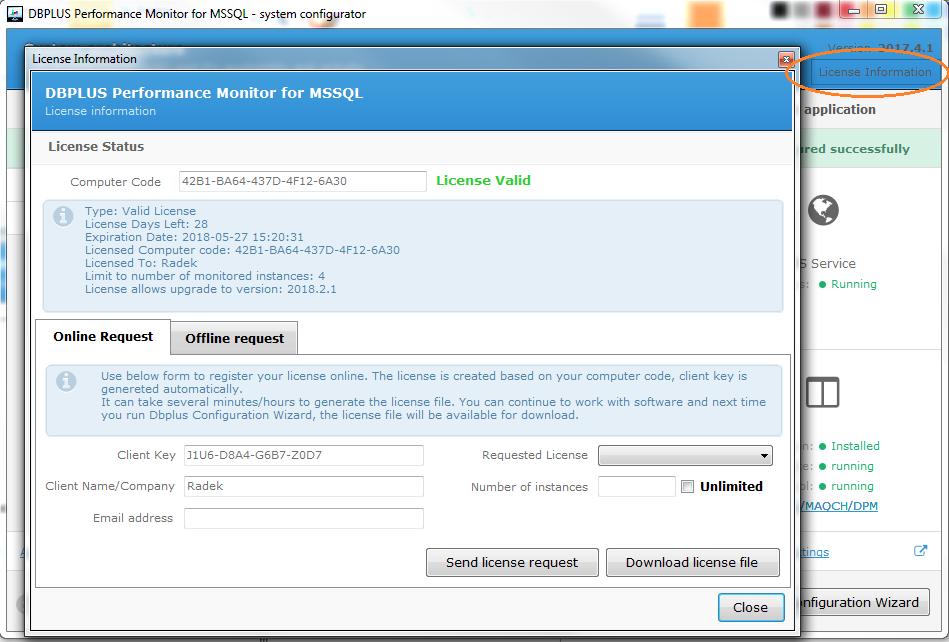Click the 'License Status' section heading
The image size is (949, 642).
[96, 146]
